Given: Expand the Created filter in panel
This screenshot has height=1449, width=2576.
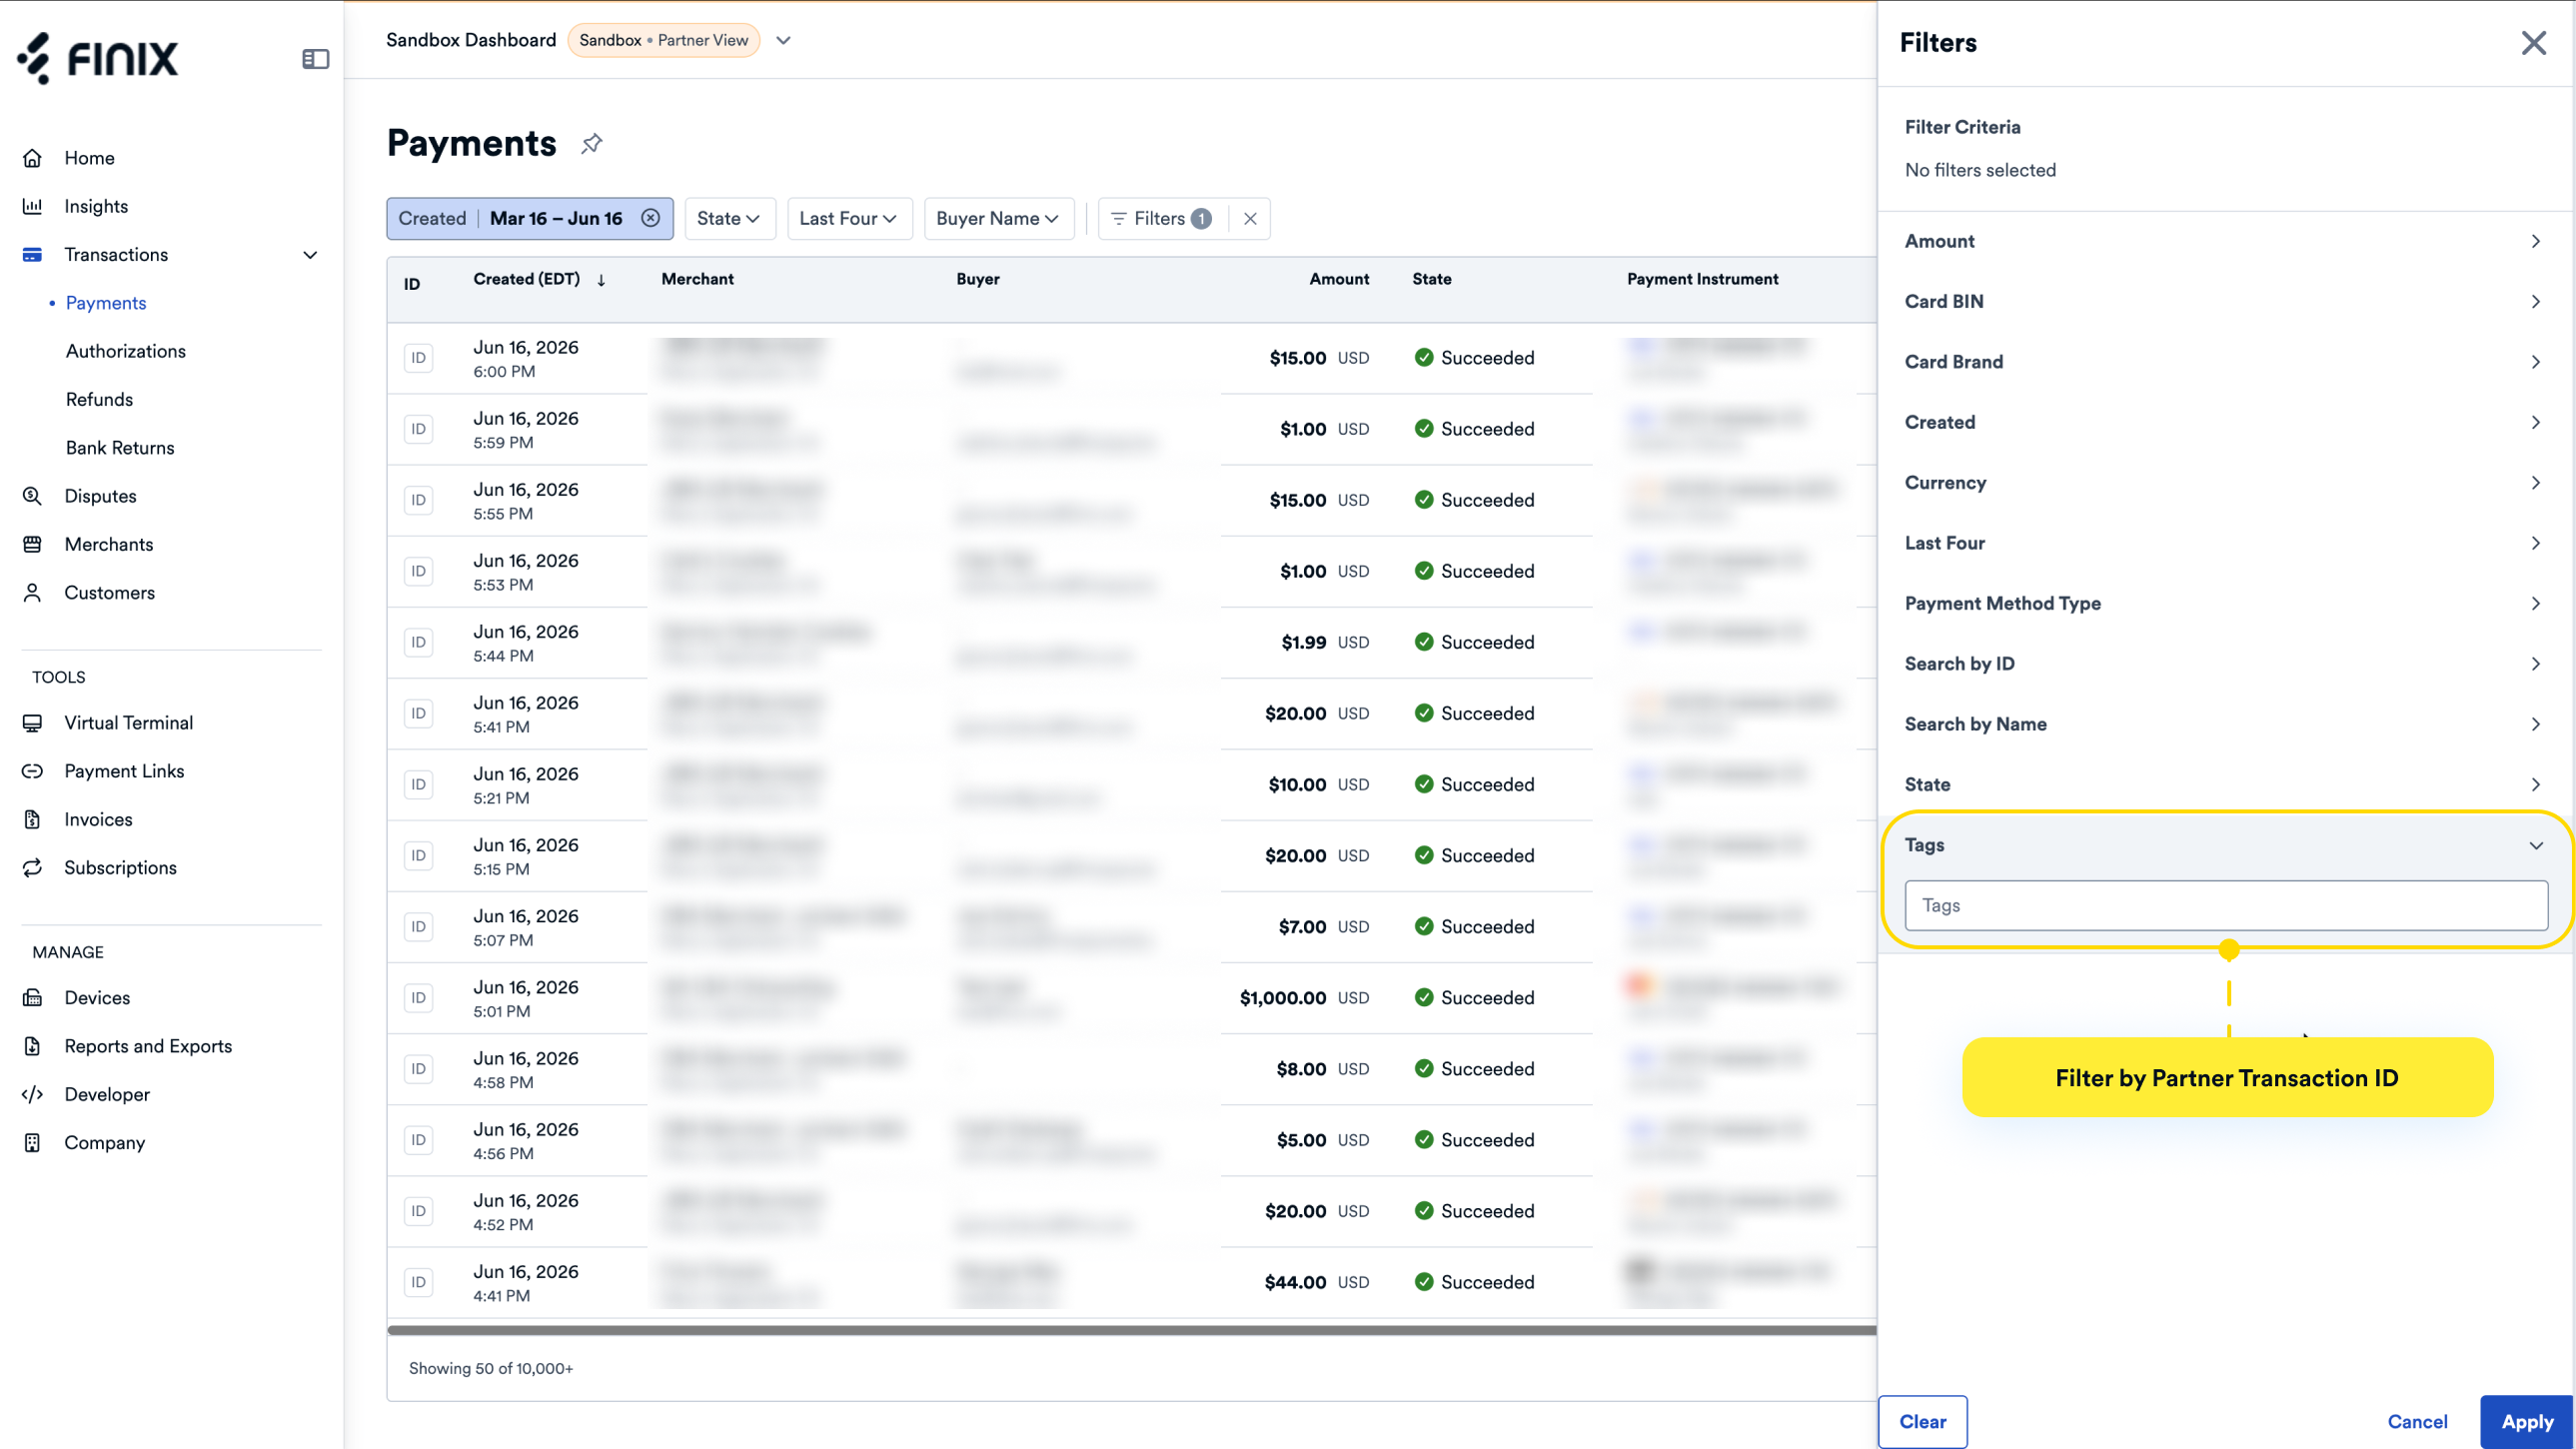Looking at the screenshot, I should coord(2224,422).
